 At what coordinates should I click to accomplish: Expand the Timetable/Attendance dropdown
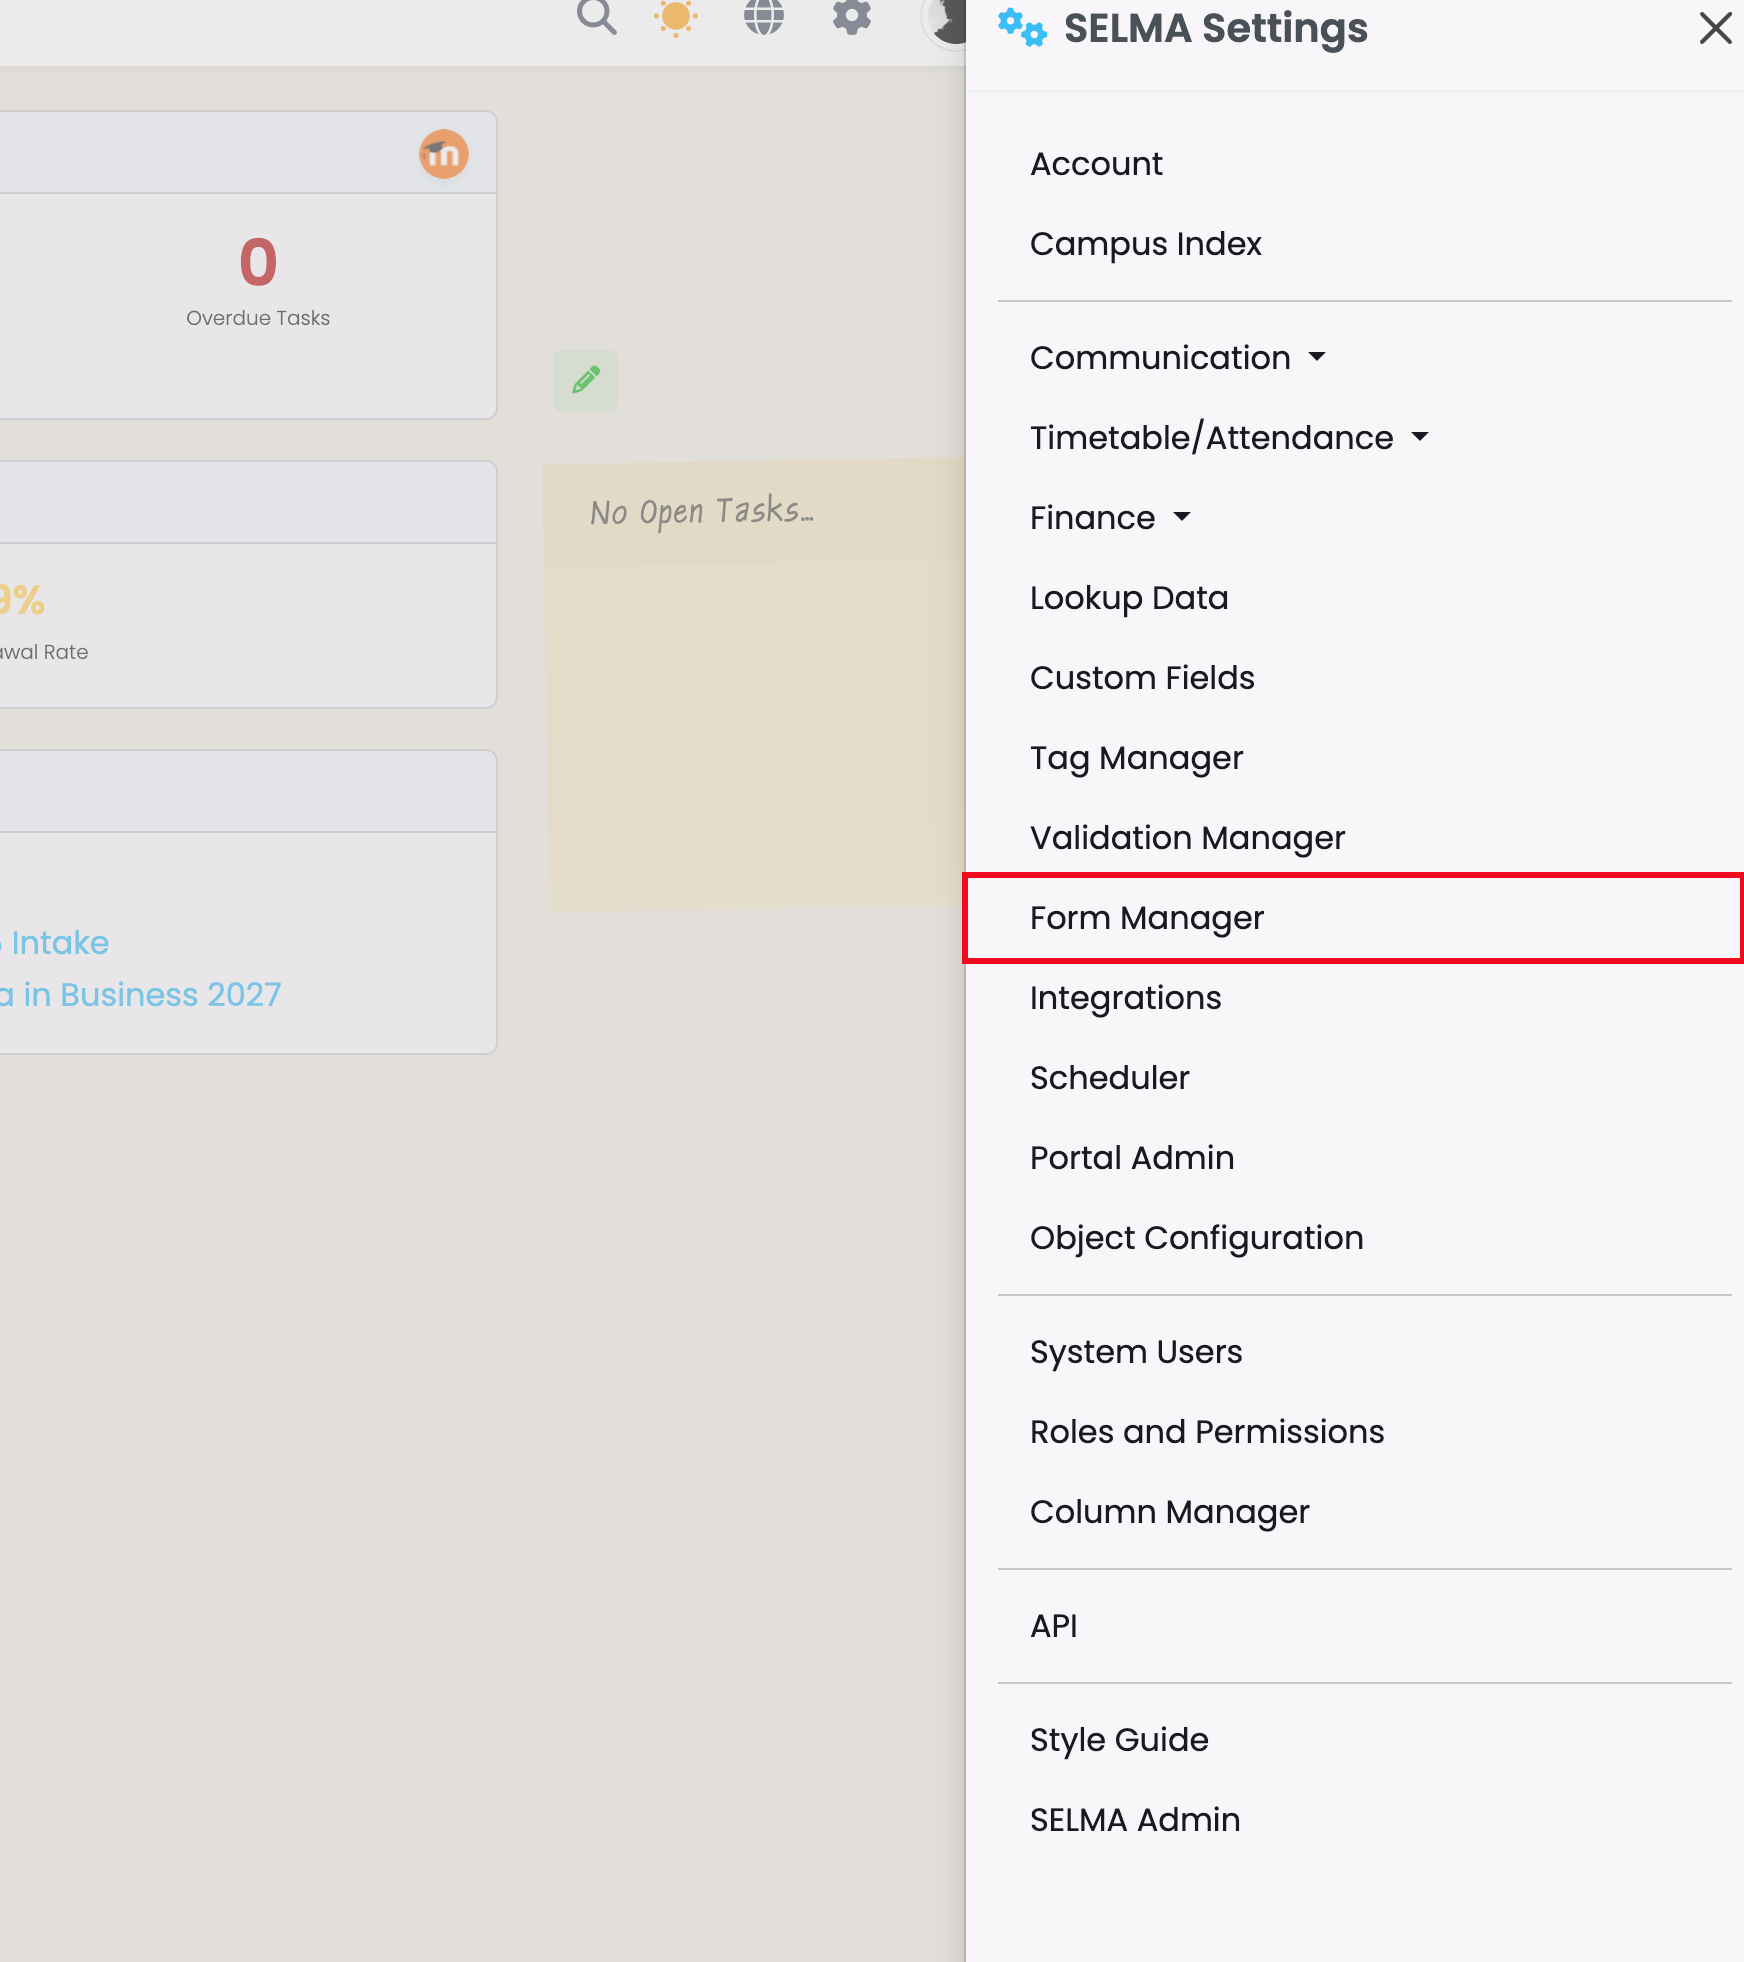tap(1228, 438)
